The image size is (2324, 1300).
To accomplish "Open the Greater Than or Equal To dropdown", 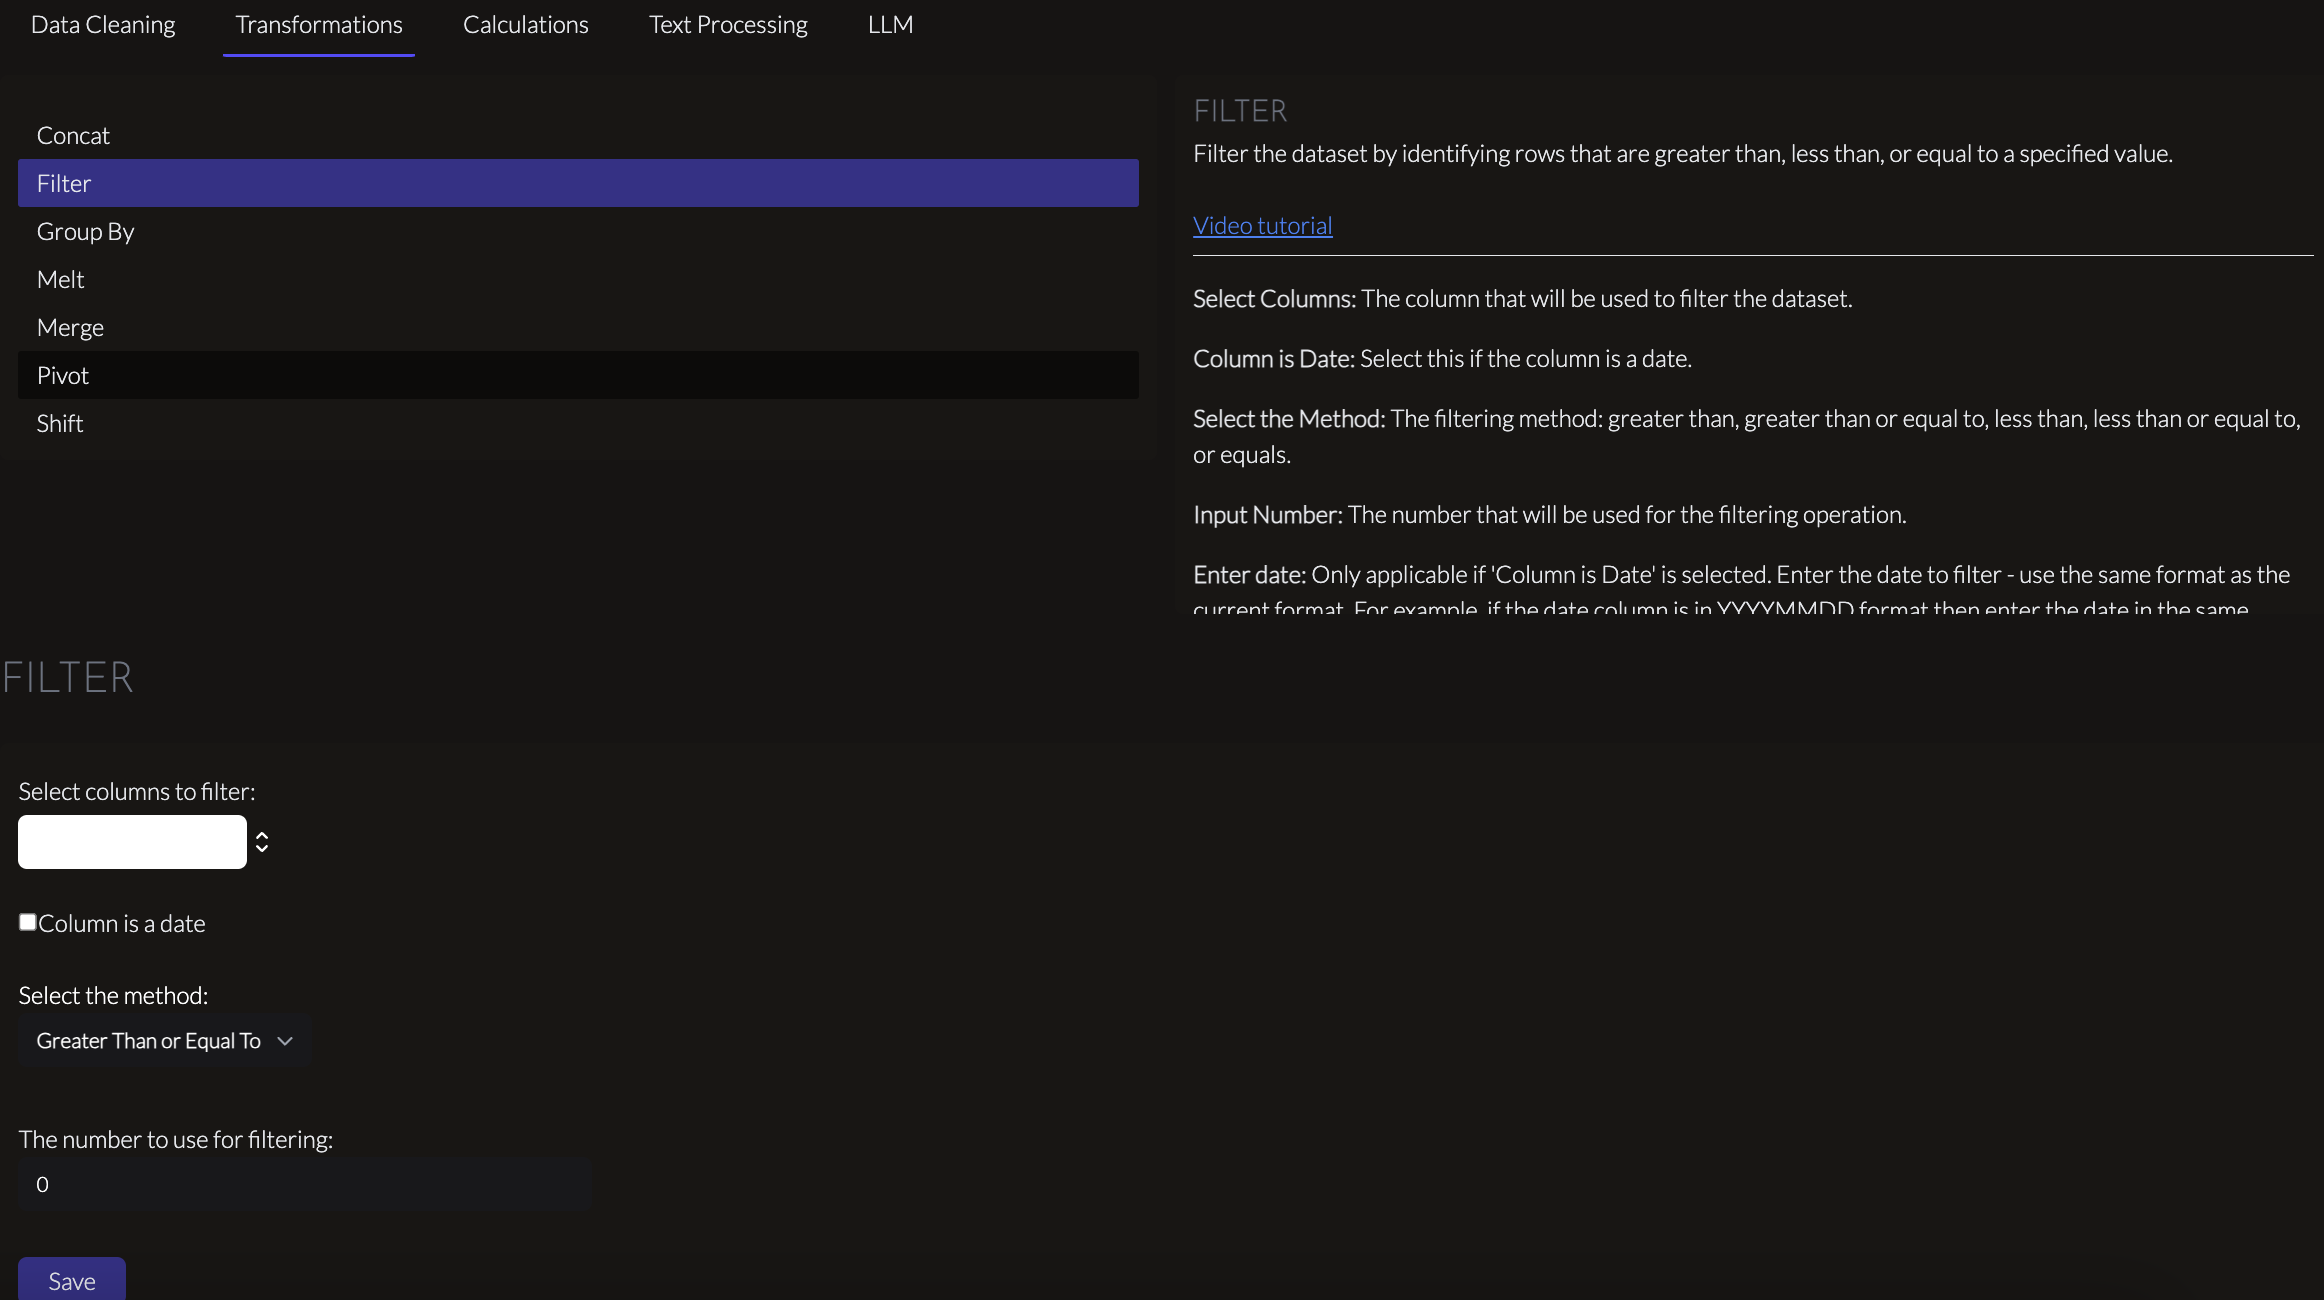I will (x=165, y=1041).
